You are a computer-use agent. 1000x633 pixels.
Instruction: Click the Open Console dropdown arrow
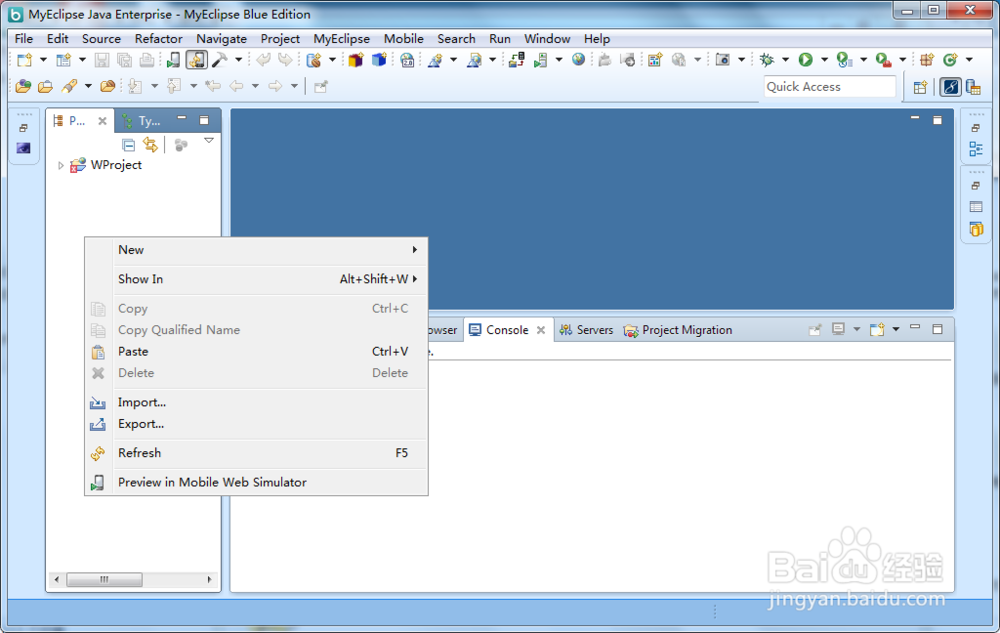(x=895, y=329)
